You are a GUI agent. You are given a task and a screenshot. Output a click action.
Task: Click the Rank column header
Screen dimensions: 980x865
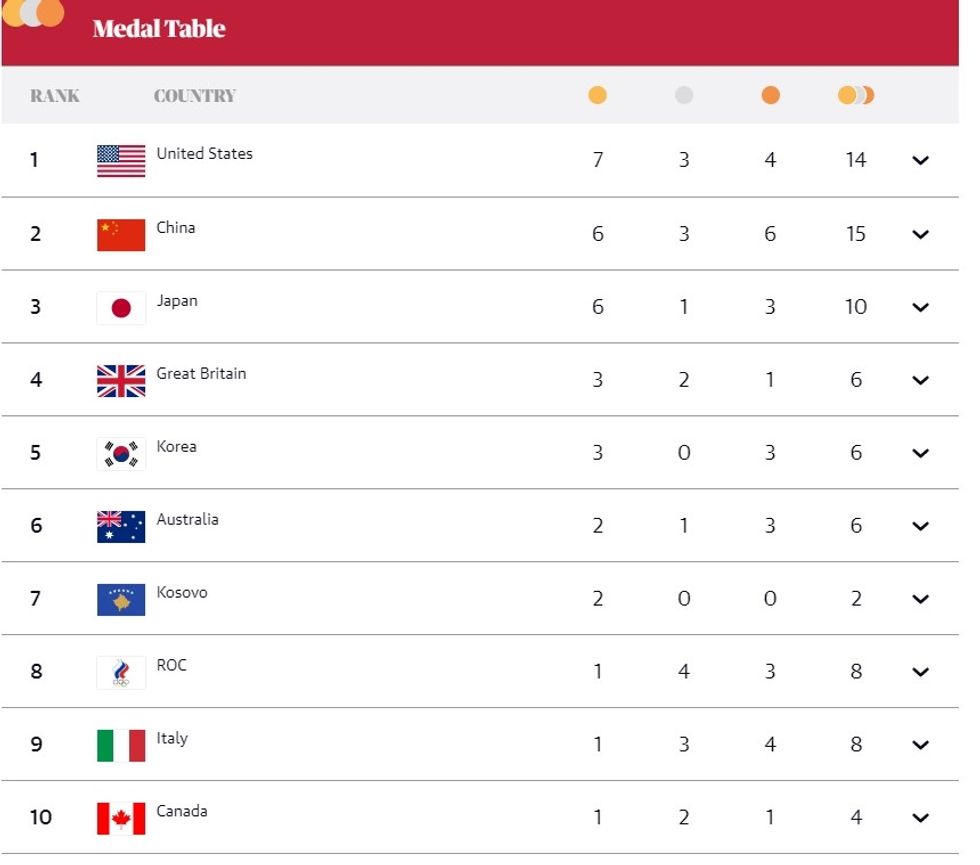(x=55, y=96)
